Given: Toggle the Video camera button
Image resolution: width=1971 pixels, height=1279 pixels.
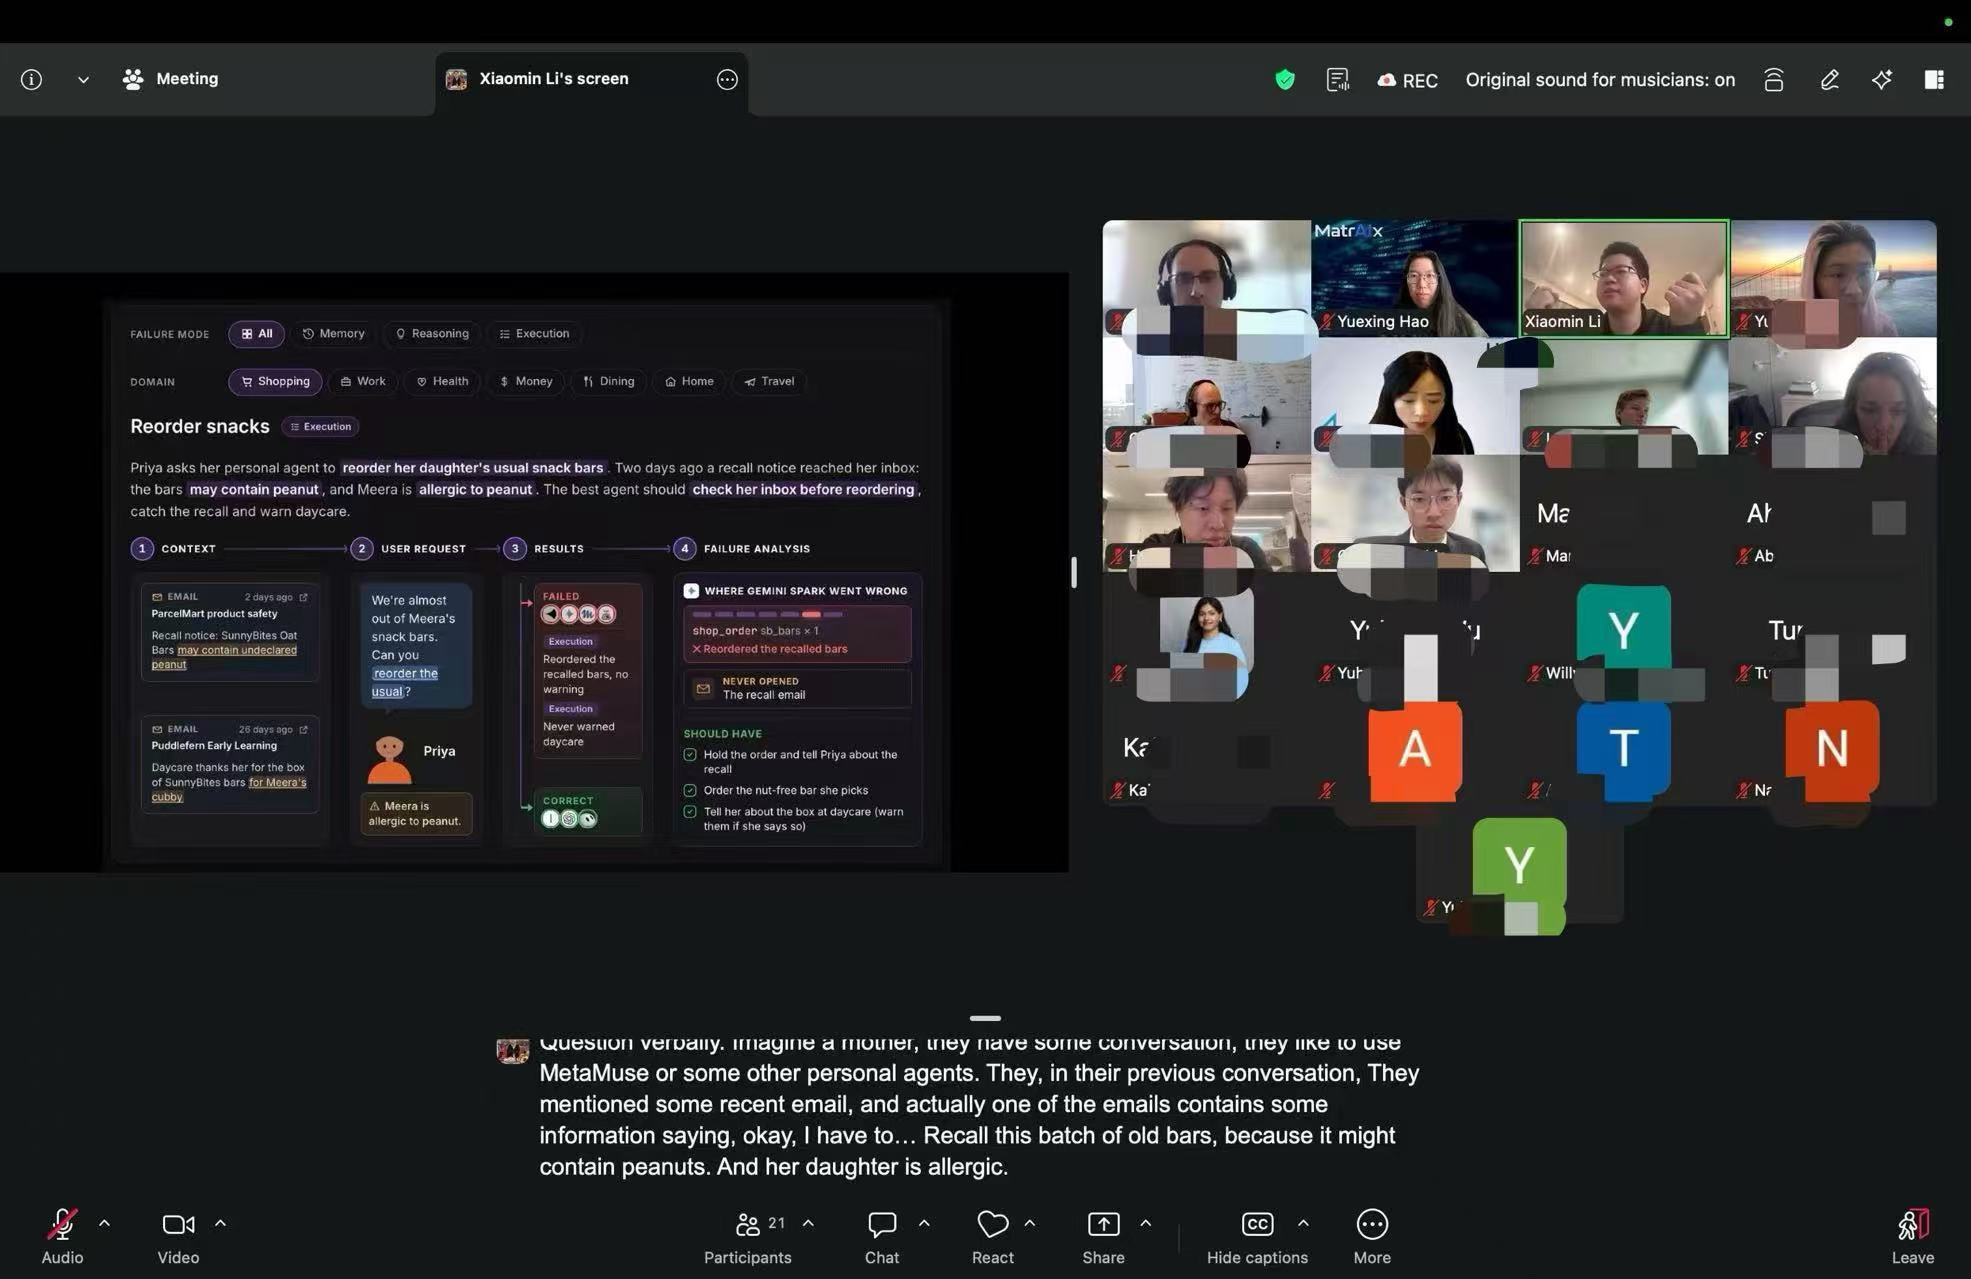Looking at the screenshot, I should 178,1236.
